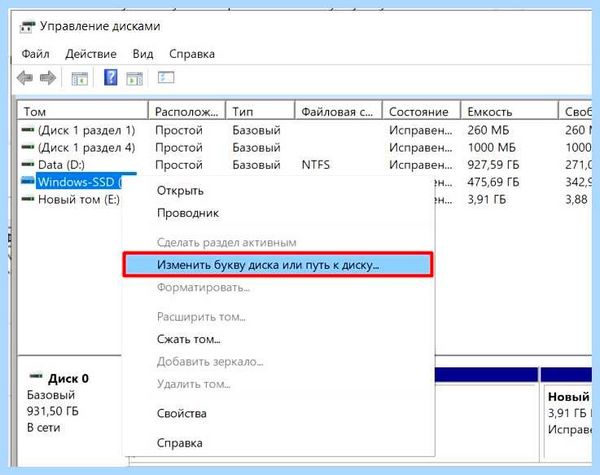Click the drive icon beside Диск 1 раздел 4
Screen dimensions: 600x475
[x=28, y=147]
